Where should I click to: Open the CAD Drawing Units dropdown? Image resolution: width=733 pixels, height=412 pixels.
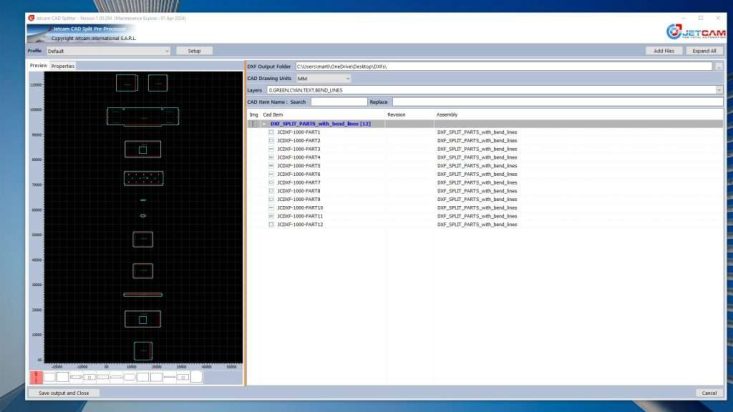tap(323, 79)
